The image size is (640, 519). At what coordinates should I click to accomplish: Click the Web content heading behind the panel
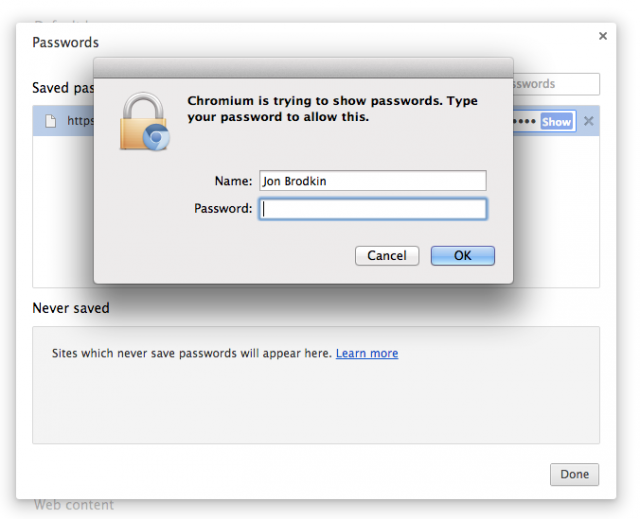[x=74, y=505]
